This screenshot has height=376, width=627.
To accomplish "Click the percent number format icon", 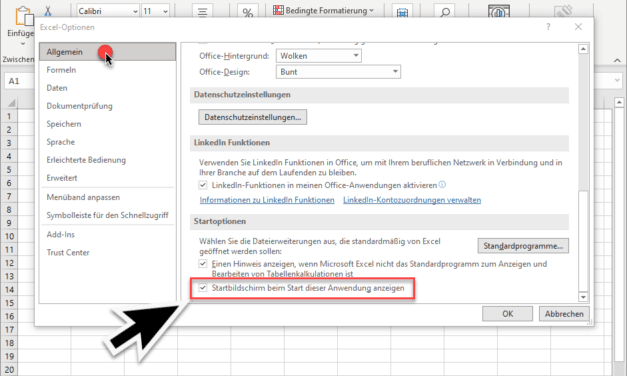I will pyautogui.click(x=248, y=12).
